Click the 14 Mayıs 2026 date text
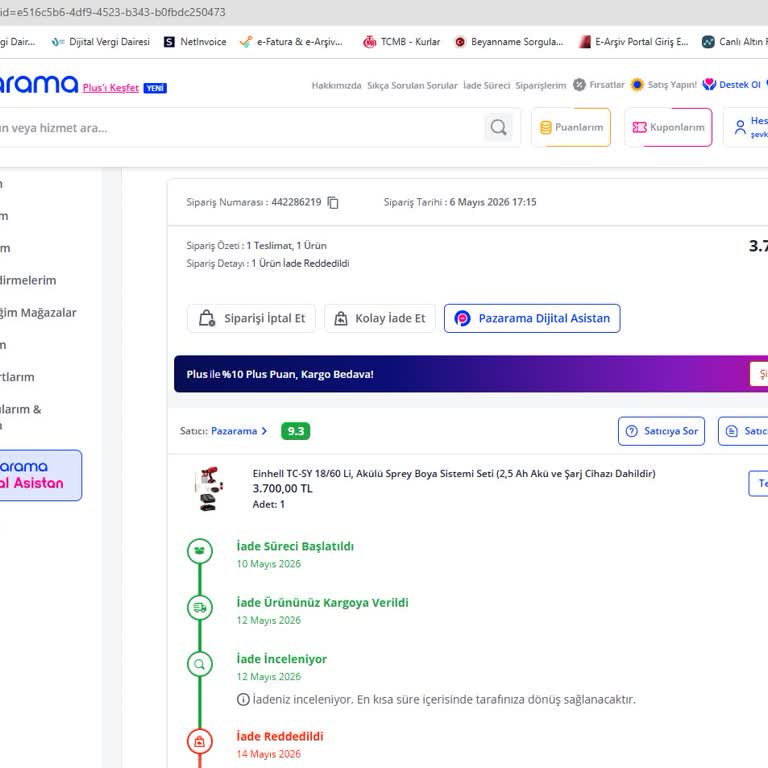The image size is (768, 768). point(268,754)
